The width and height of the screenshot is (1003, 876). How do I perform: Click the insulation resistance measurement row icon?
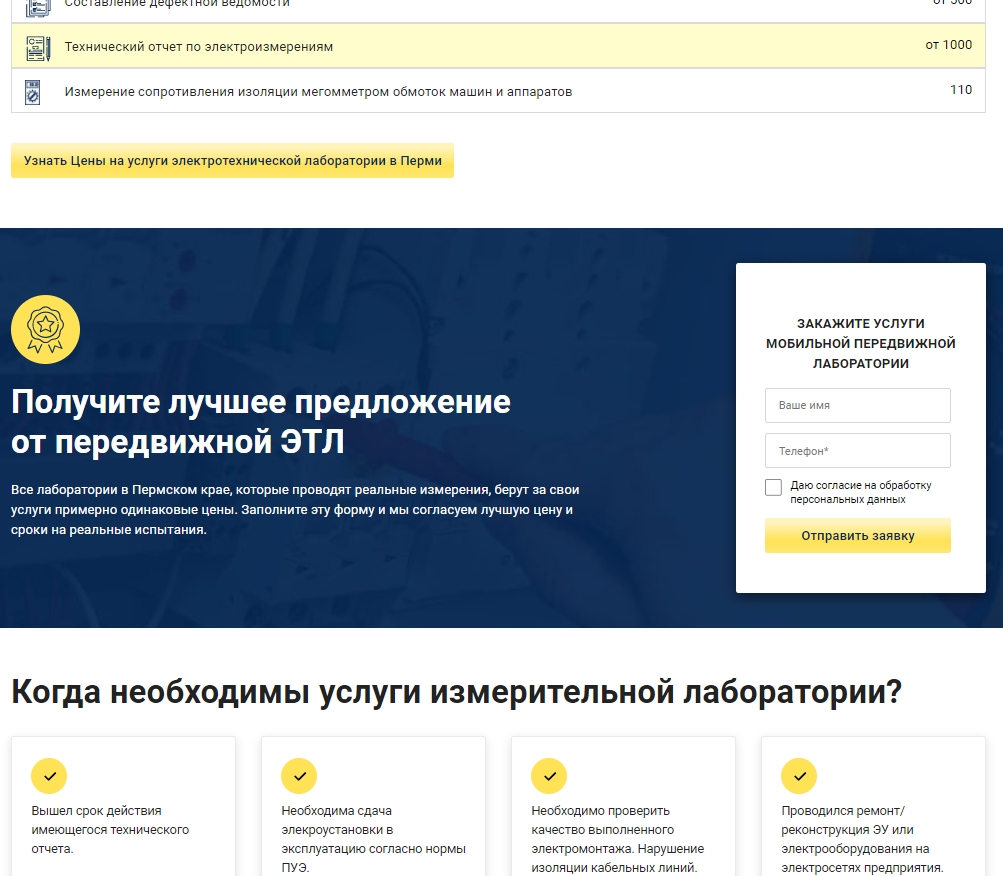[33, 92]
